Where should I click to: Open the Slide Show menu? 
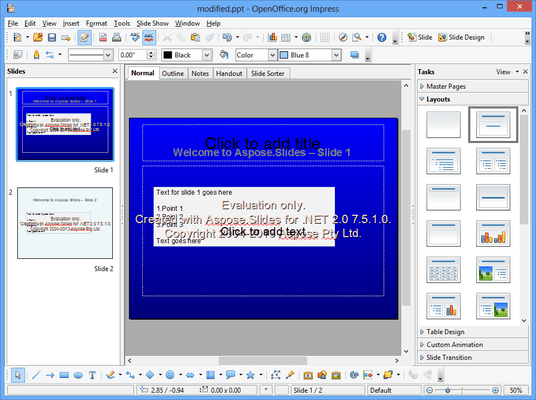tap(152, 23)
